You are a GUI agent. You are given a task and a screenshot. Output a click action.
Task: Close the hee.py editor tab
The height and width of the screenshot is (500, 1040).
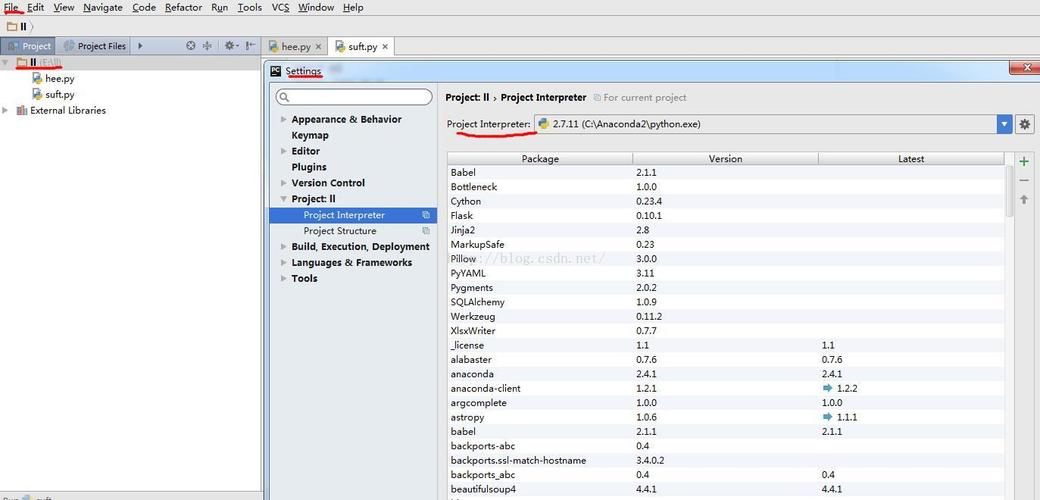tap(318, 47)
